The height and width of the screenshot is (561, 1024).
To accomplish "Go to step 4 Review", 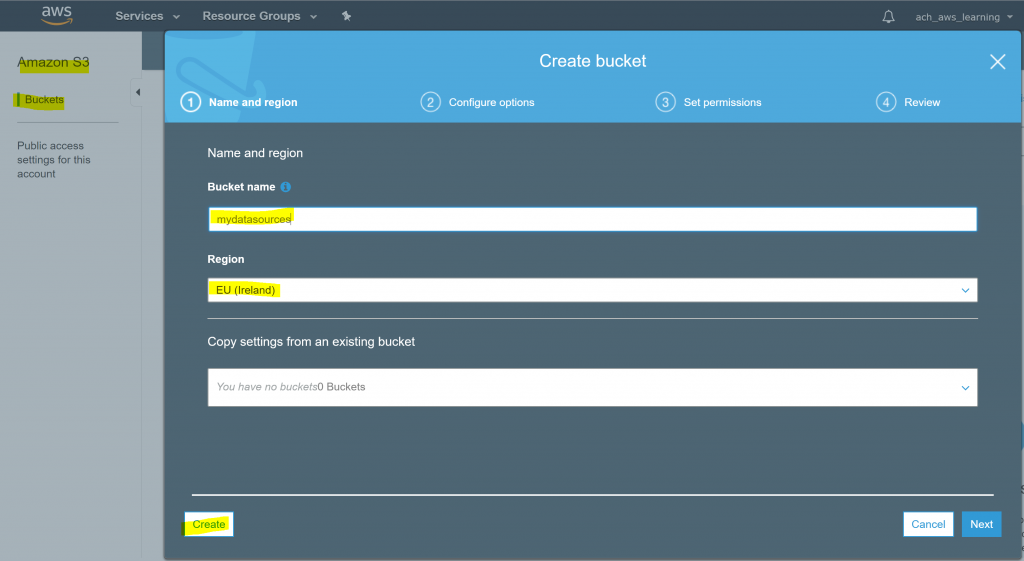I will pyautogui.click(x=908, y=103).
